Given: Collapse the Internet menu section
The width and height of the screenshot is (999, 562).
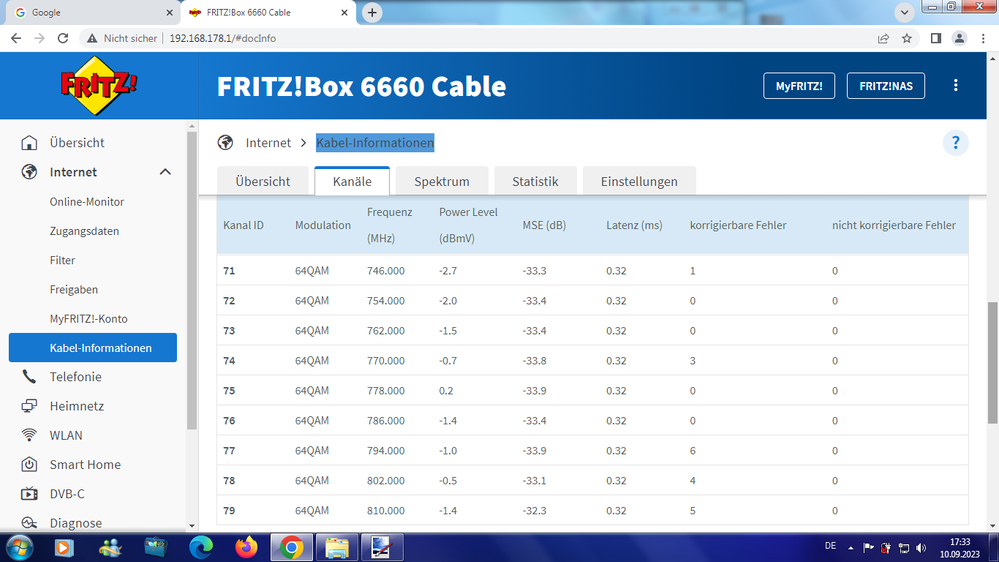Looking at the screenshot, I should [x=165, y=172].
